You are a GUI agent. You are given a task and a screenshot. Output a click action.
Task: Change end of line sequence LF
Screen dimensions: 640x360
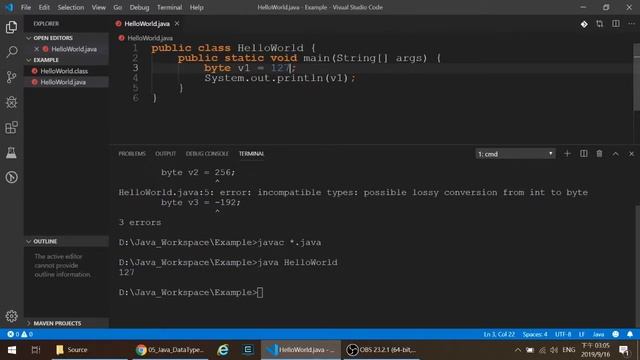(581, 334)
